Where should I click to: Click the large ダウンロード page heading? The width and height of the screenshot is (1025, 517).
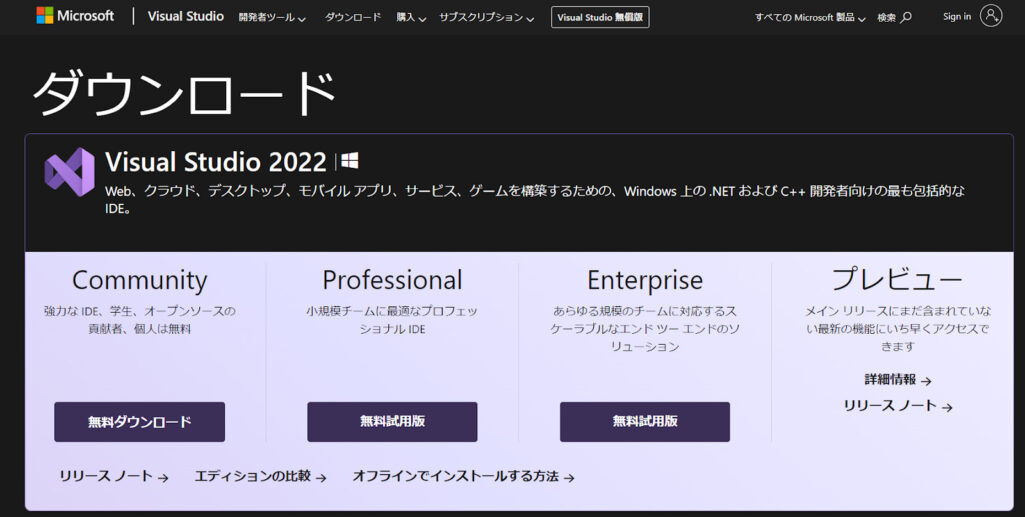(x=184, y=94)
